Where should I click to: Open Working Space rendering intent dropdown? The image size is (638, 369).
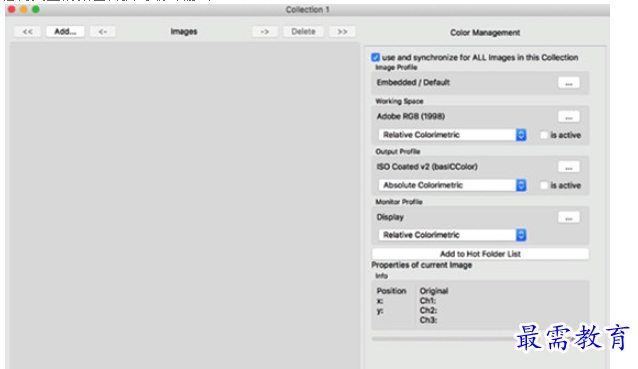click(x=452, y=135)
